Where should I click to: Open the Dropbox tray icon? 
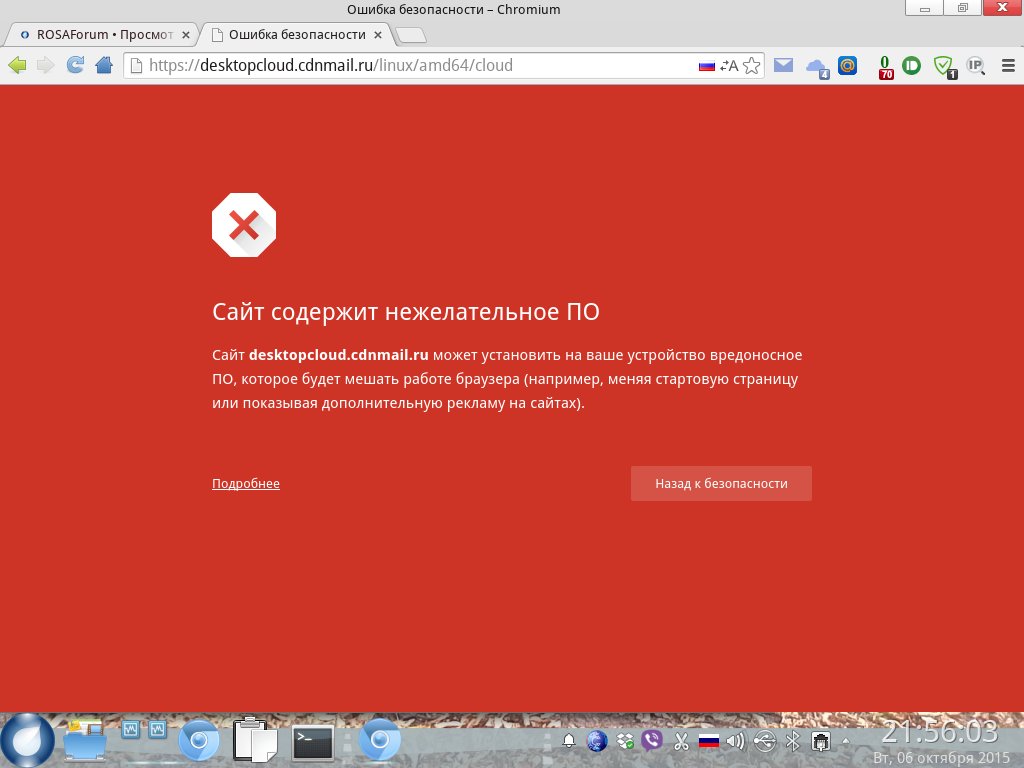(625, 741)
